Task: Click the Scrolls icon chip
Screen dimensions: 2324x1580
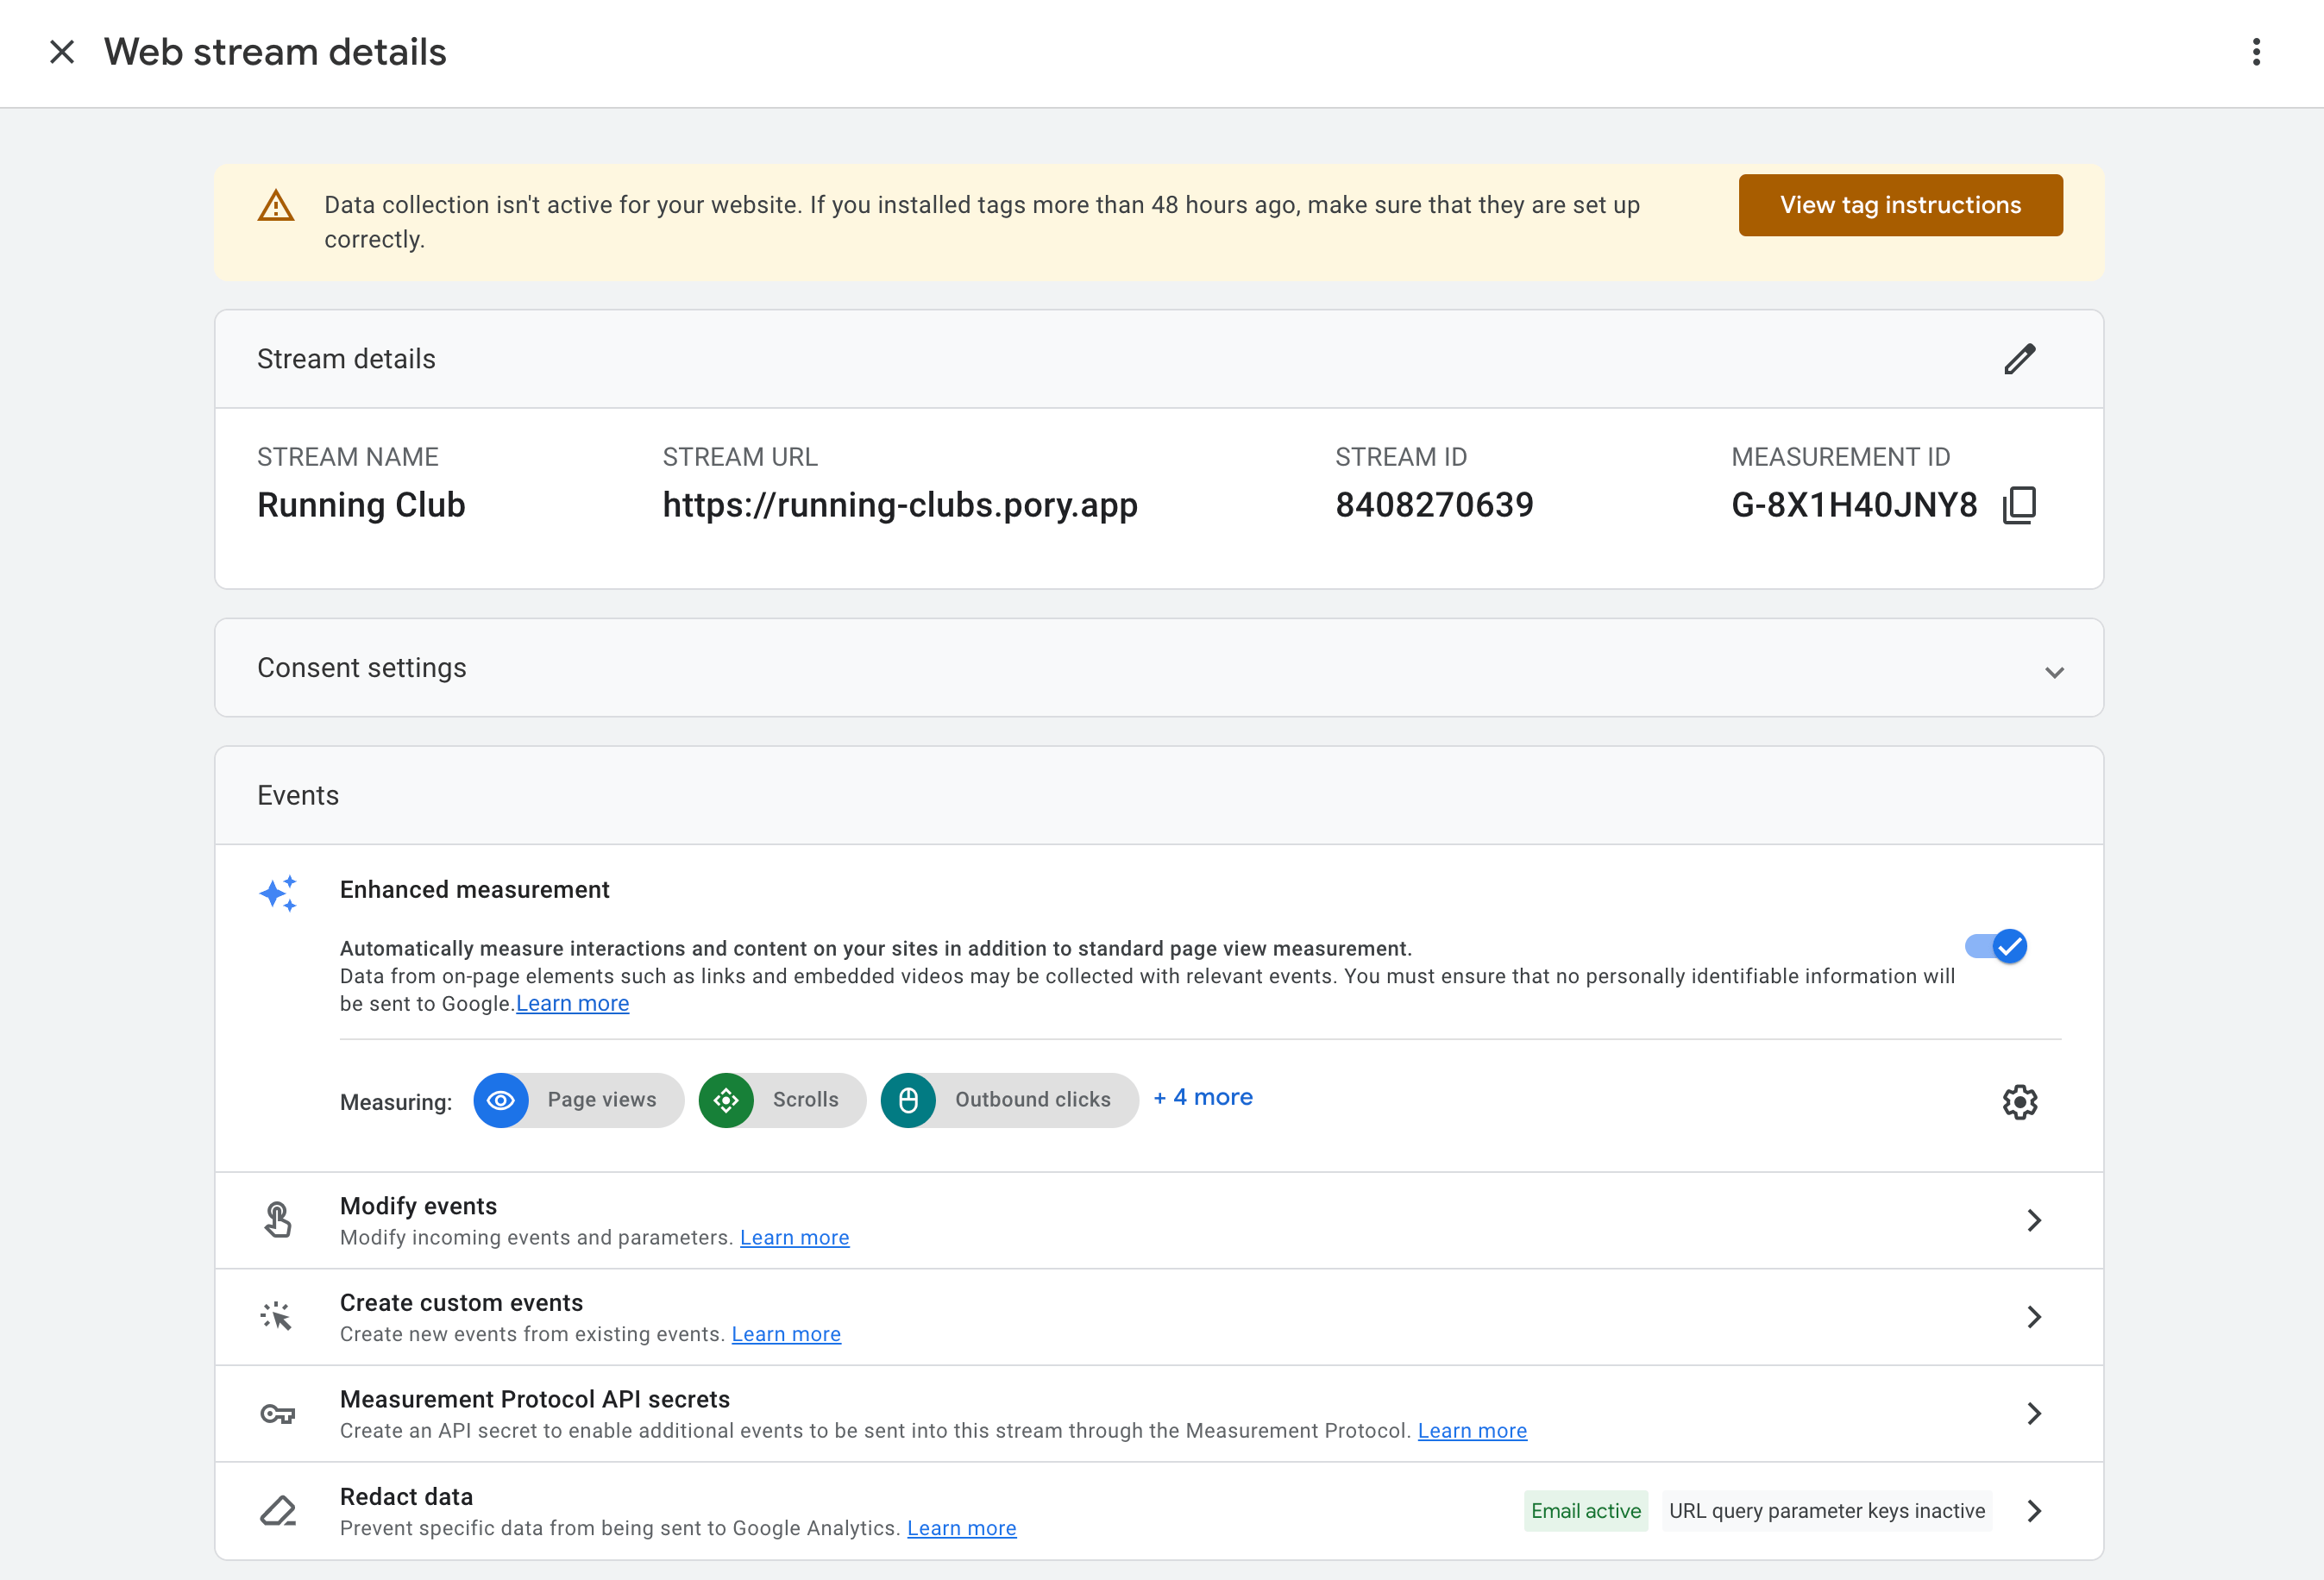Action: click(x=726, y=1100)
